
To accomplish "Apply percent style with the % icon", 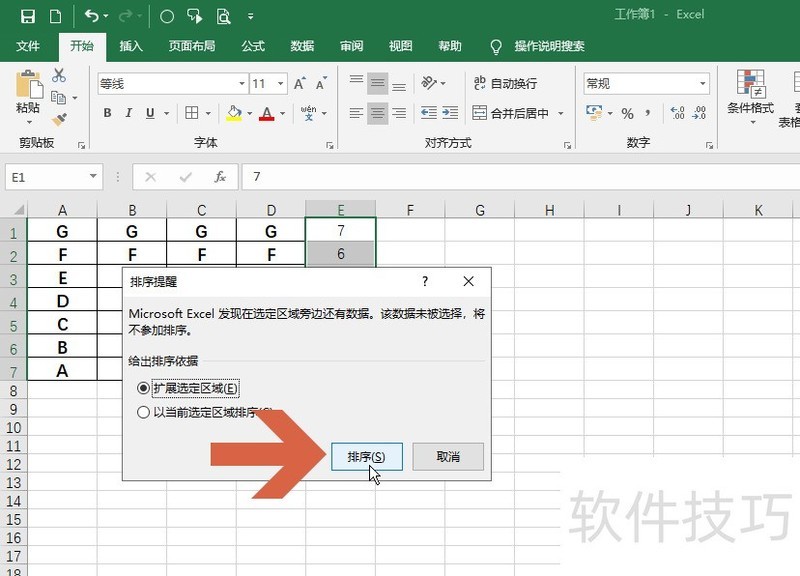I will pyautogui.click(x=627, y=113).
